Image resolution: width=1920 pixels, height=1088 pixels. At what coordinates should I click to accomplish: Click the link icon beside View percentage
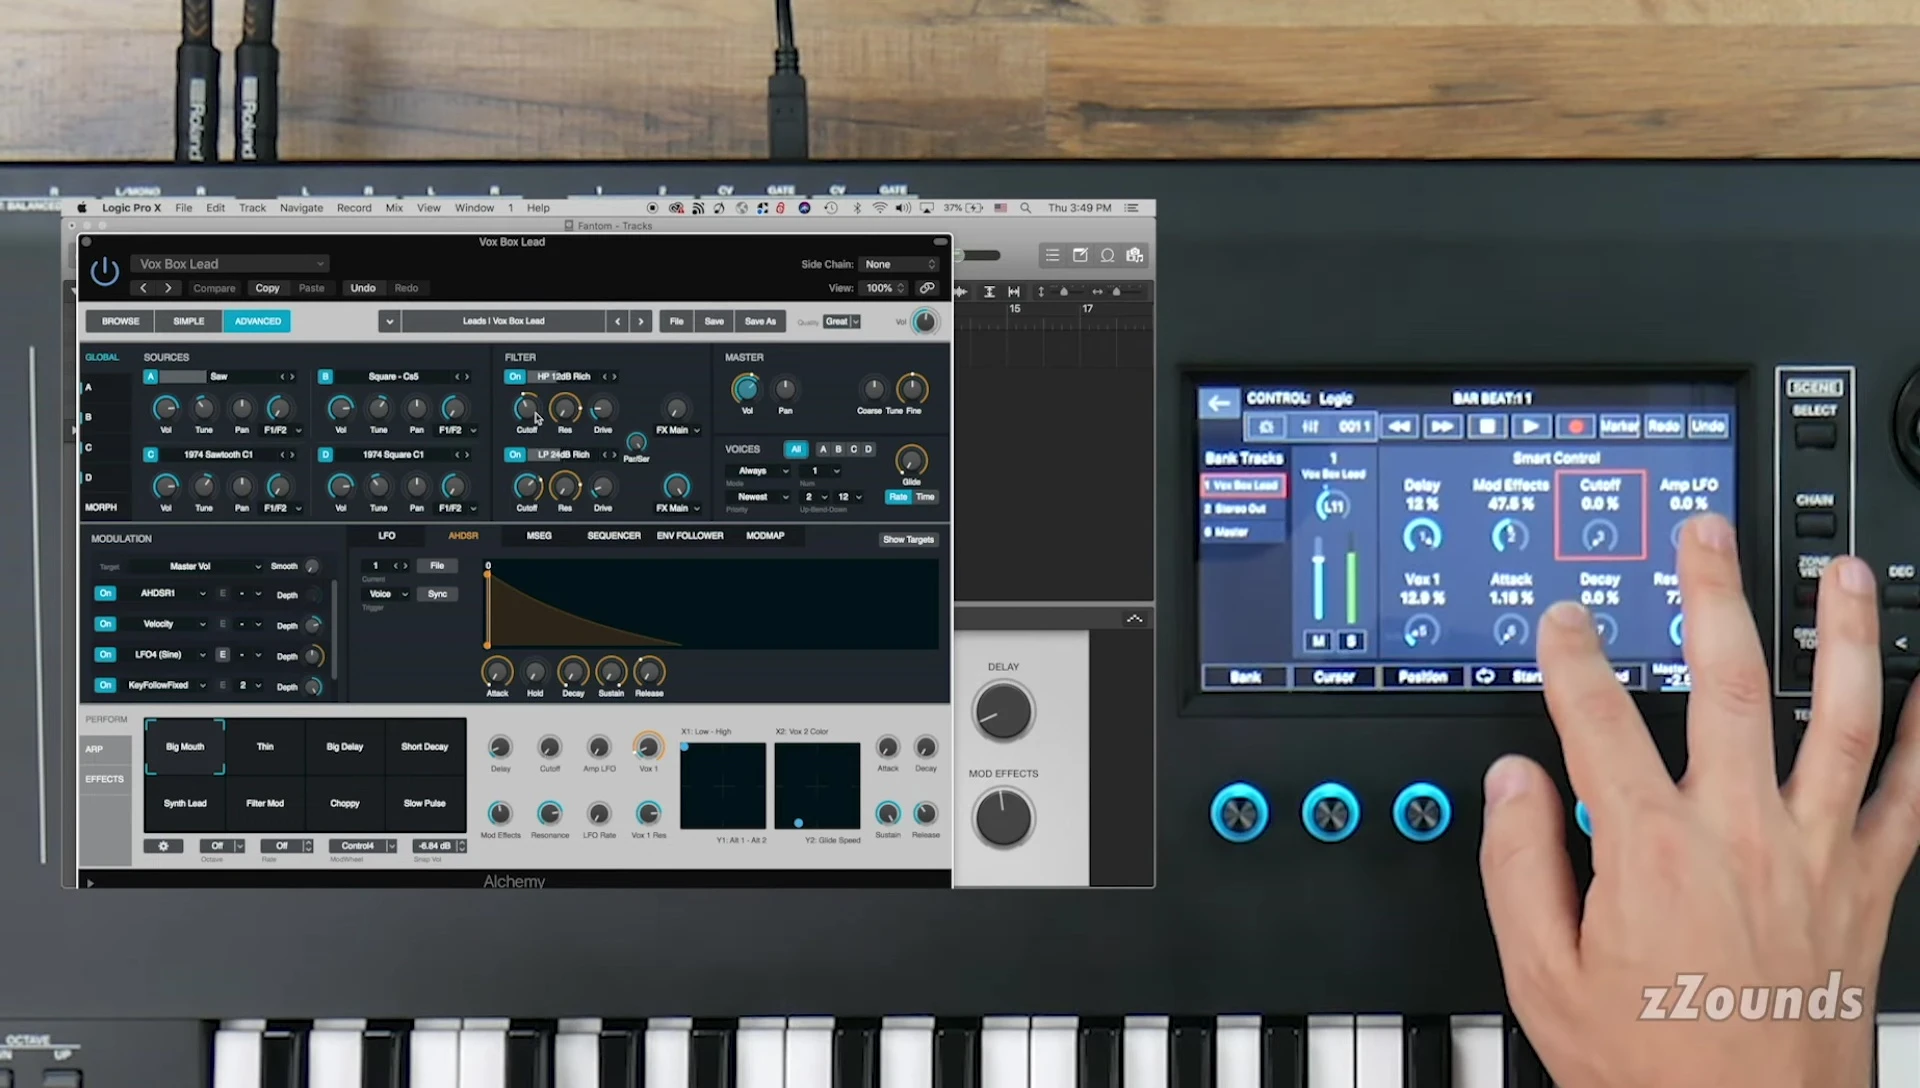(927, 288)
